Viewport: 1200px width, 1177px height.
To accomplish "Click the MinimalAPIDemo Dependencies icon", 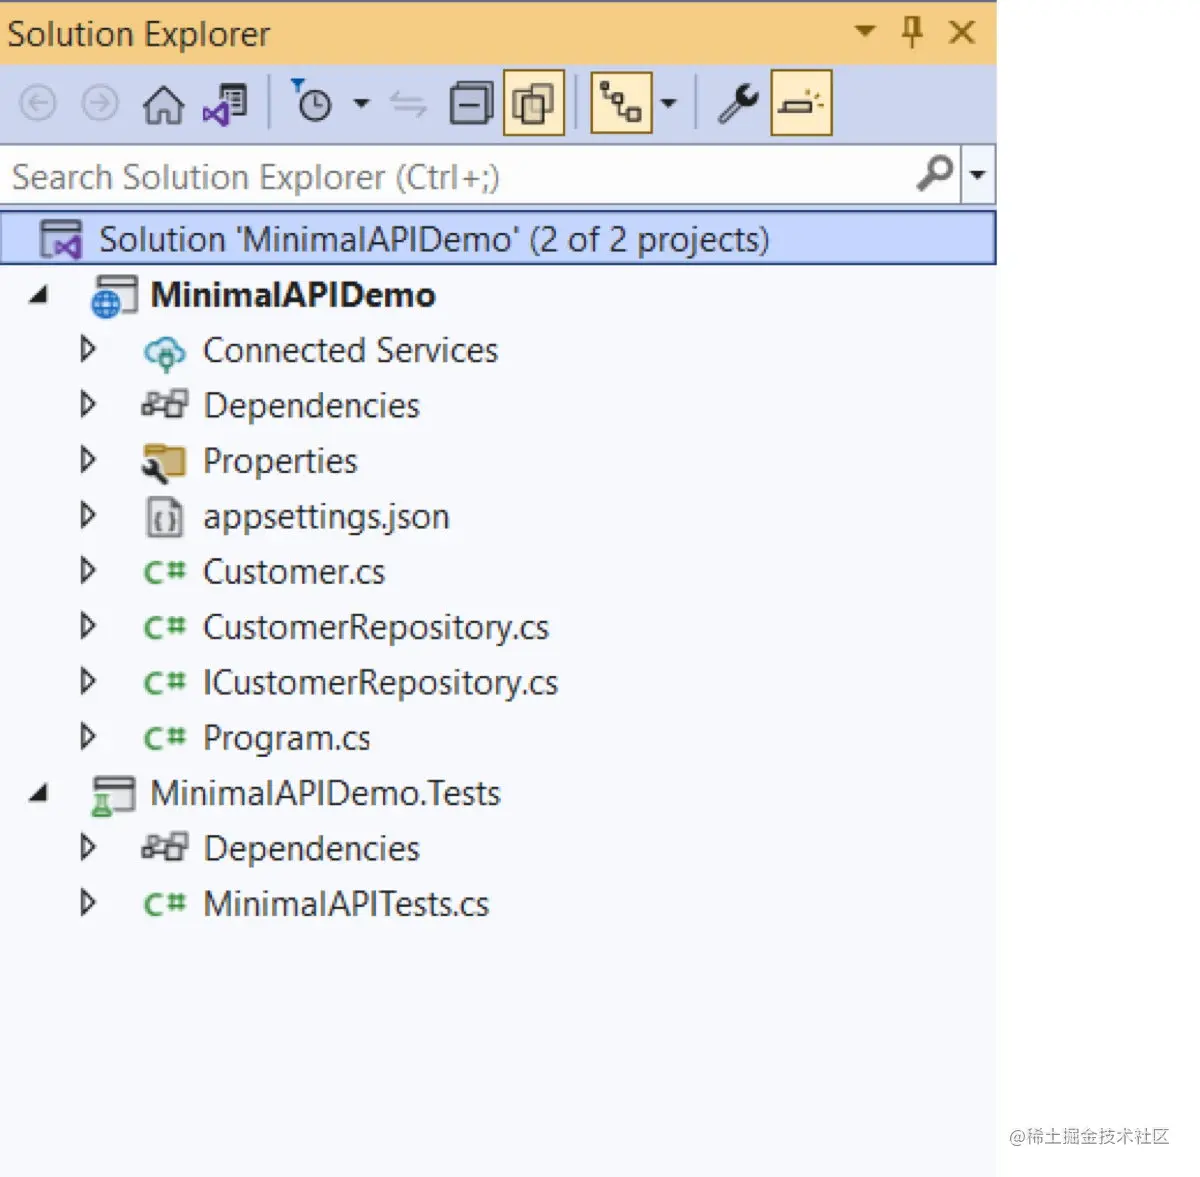I will coord(164,405).
